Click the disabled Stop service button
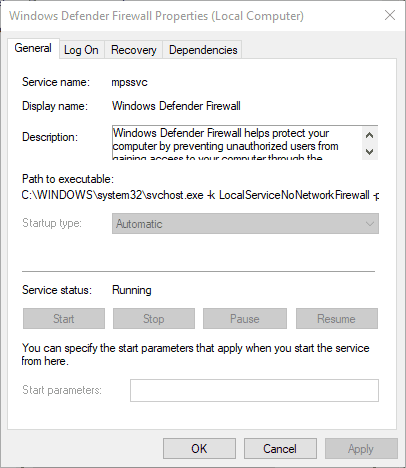Image resolution: width=406 pixels, height=468 pixels. (154, 319)
